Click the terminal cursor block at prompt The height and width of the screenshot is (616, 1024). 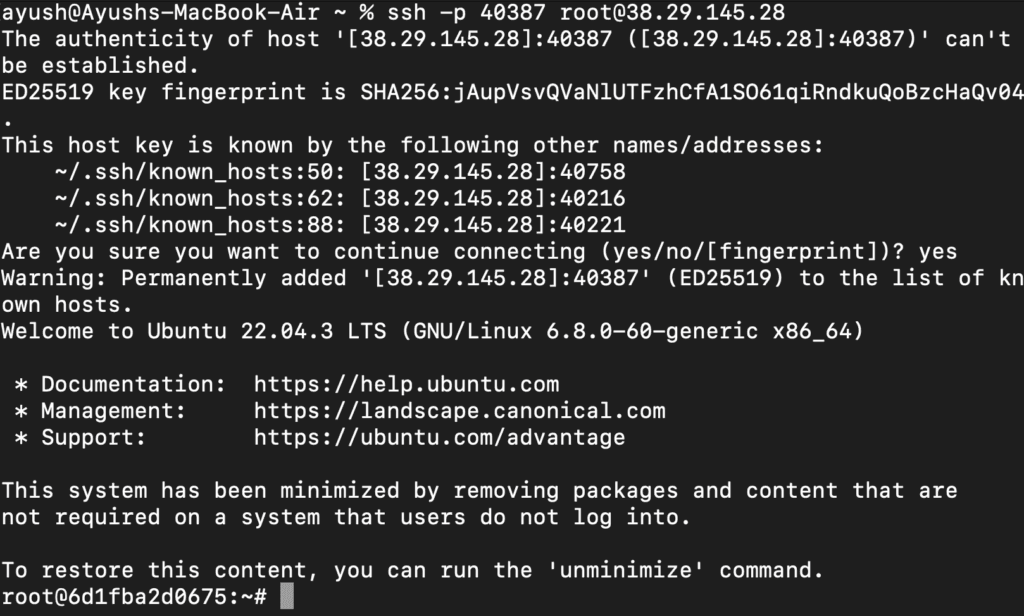tap(287, 596)
